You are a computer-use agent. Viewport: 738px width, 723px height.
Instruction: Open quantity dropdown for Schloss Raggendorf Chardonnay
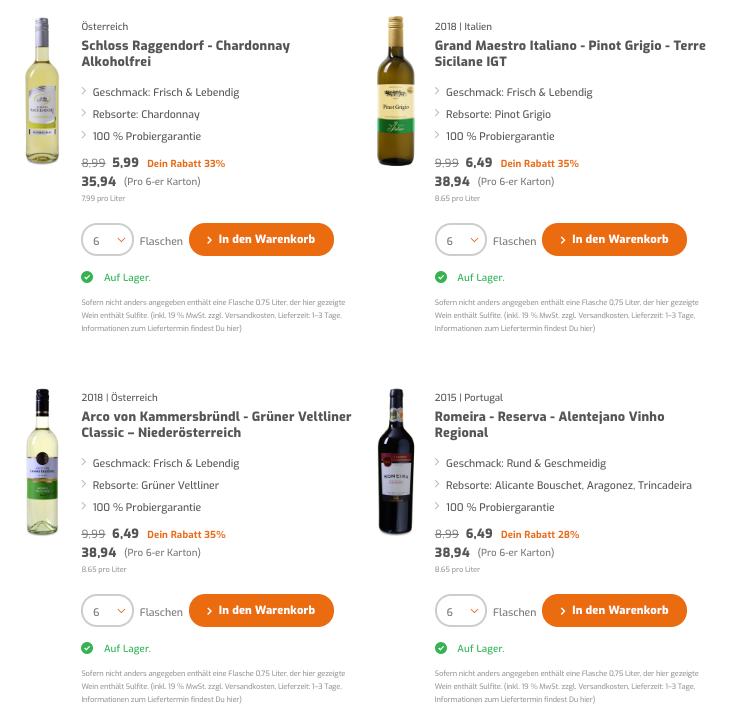click(x=106, y=241)
